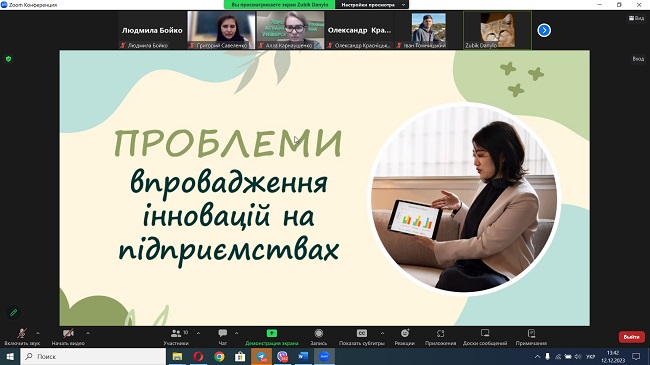The width and height of the screenshot is (650, 365).
Task: Open the Apps (Приложения) icon
Action: [x=440, y=333]
